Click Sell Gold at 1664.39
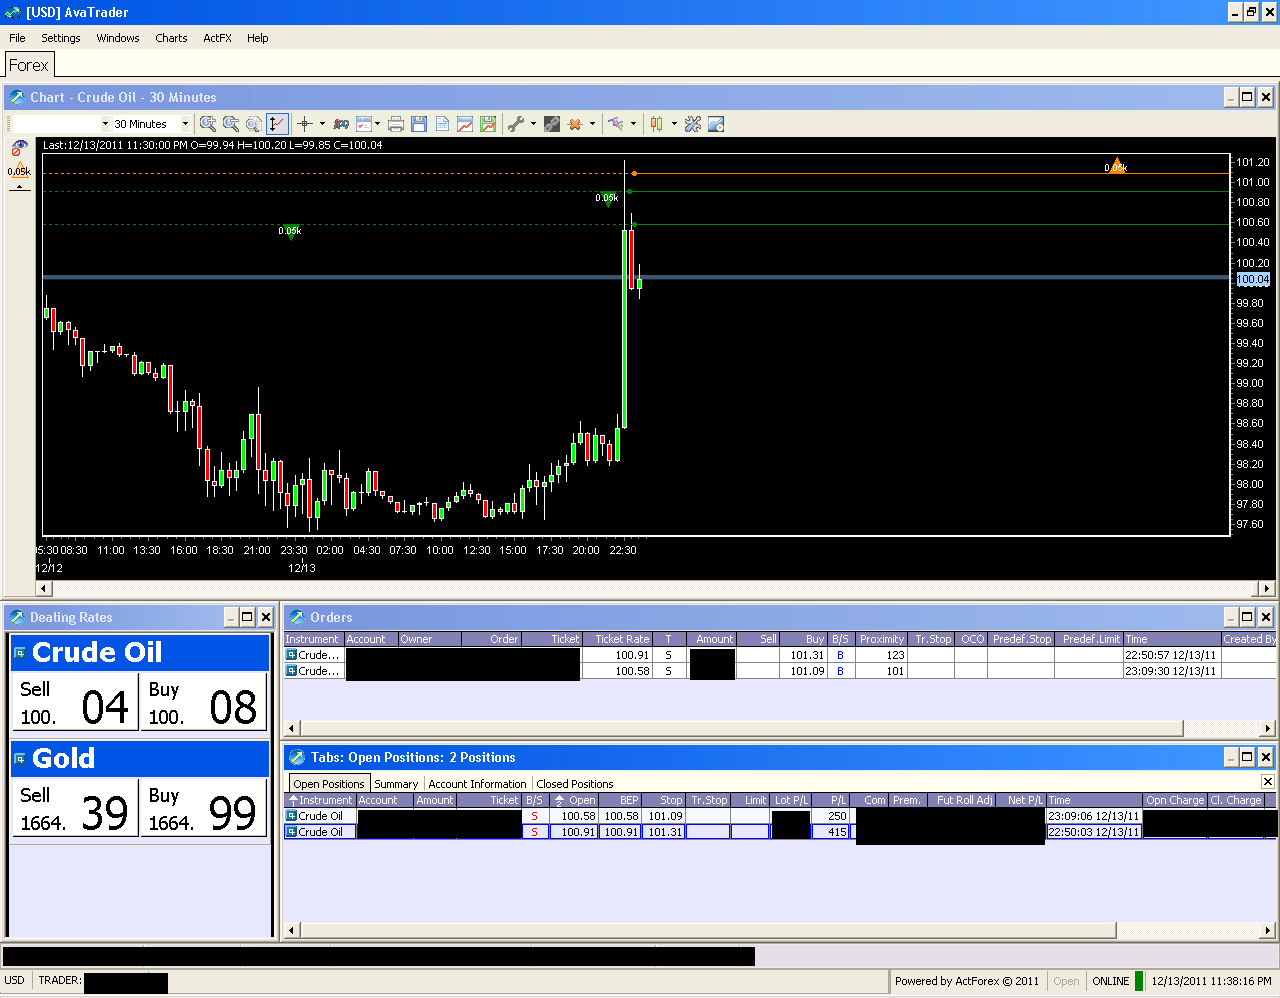 72,808
